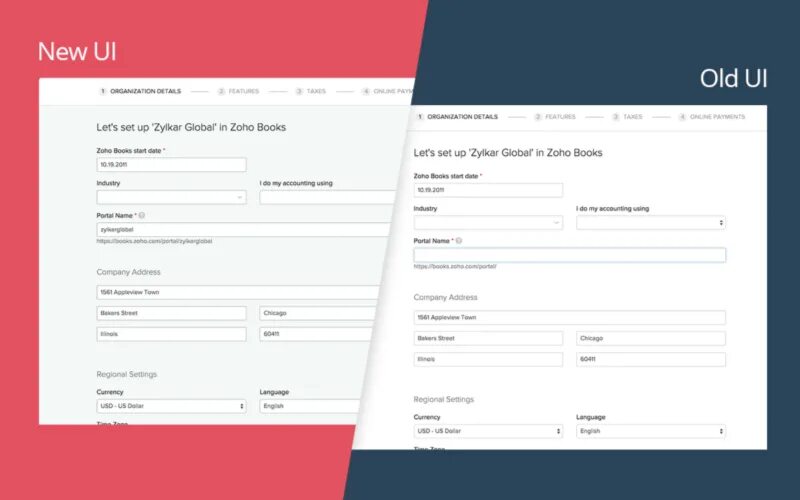800x500 pixels.
Task: Select Features step in Old UI
Action: pyautogui.click(x=555, y=117)
